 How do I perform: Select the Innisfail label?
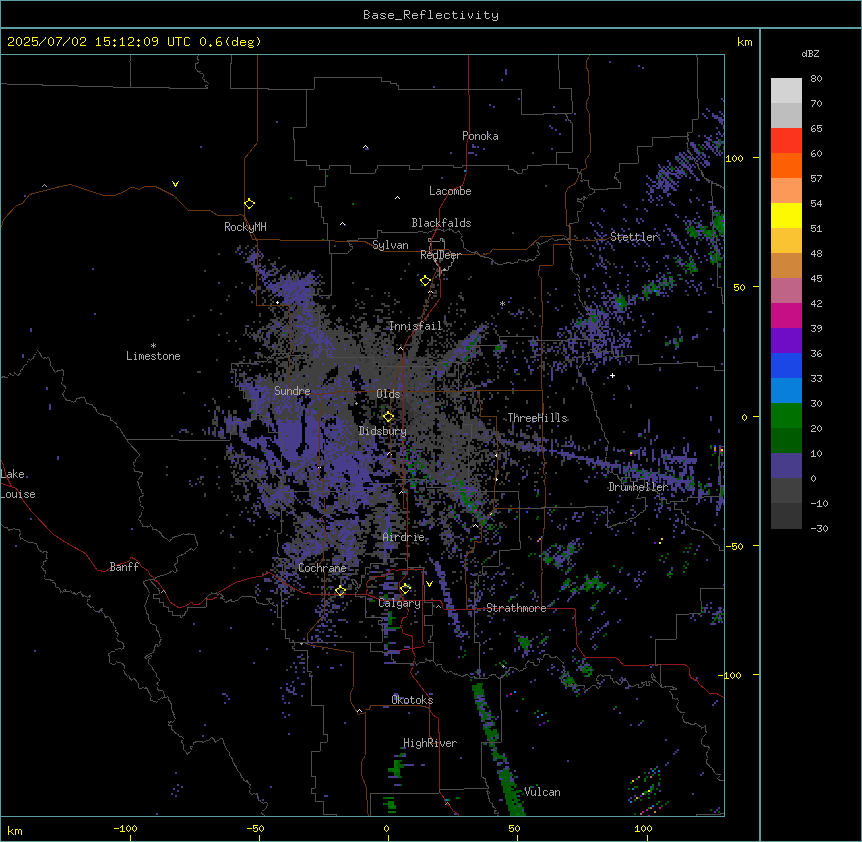pos(416,326)
